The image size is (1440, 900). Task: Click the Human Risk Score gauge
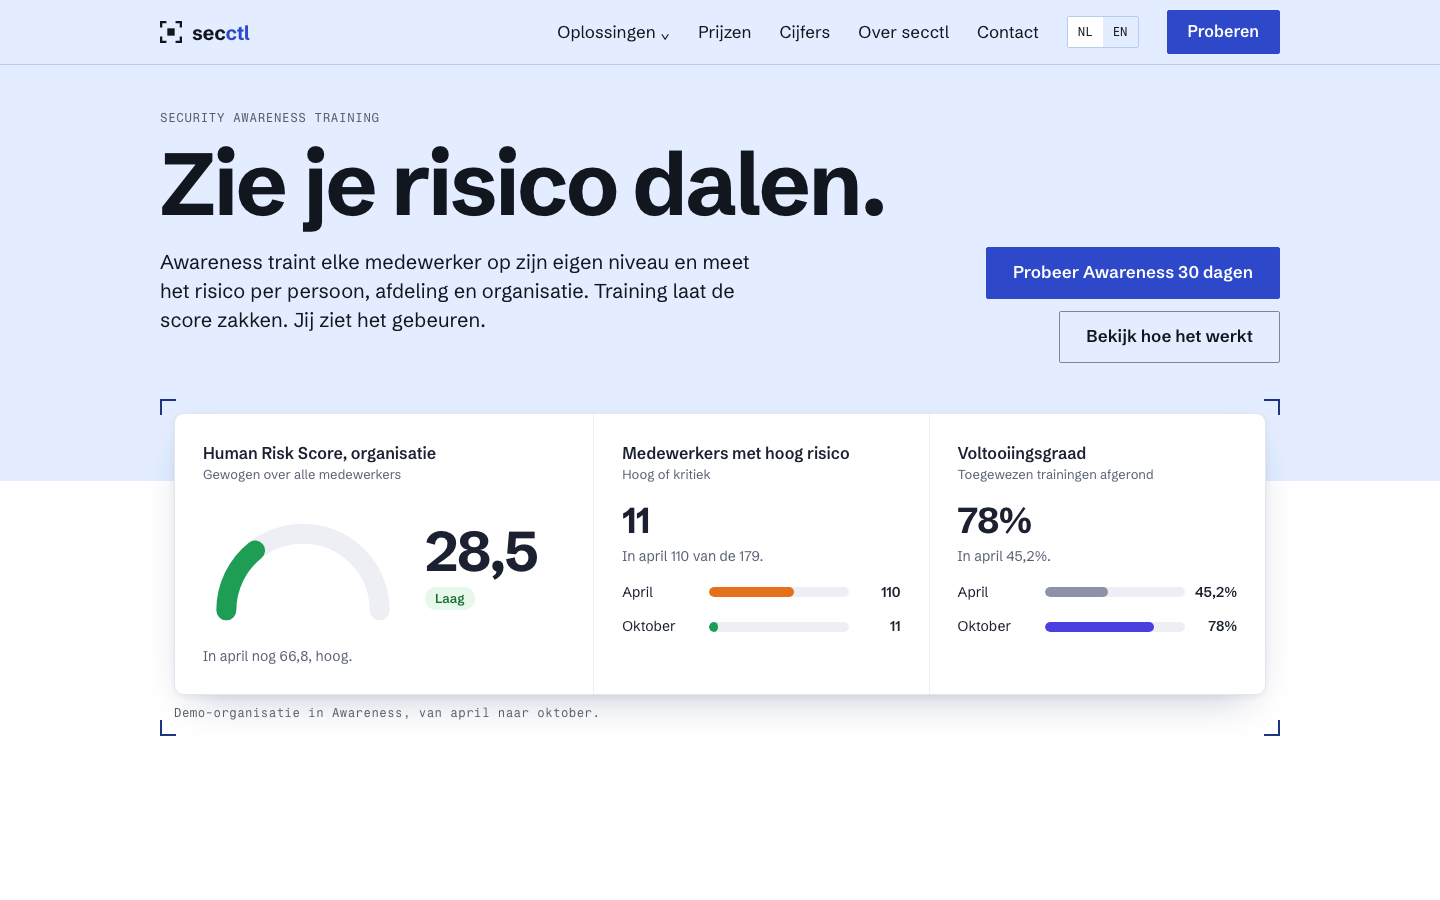click(303, 572)
